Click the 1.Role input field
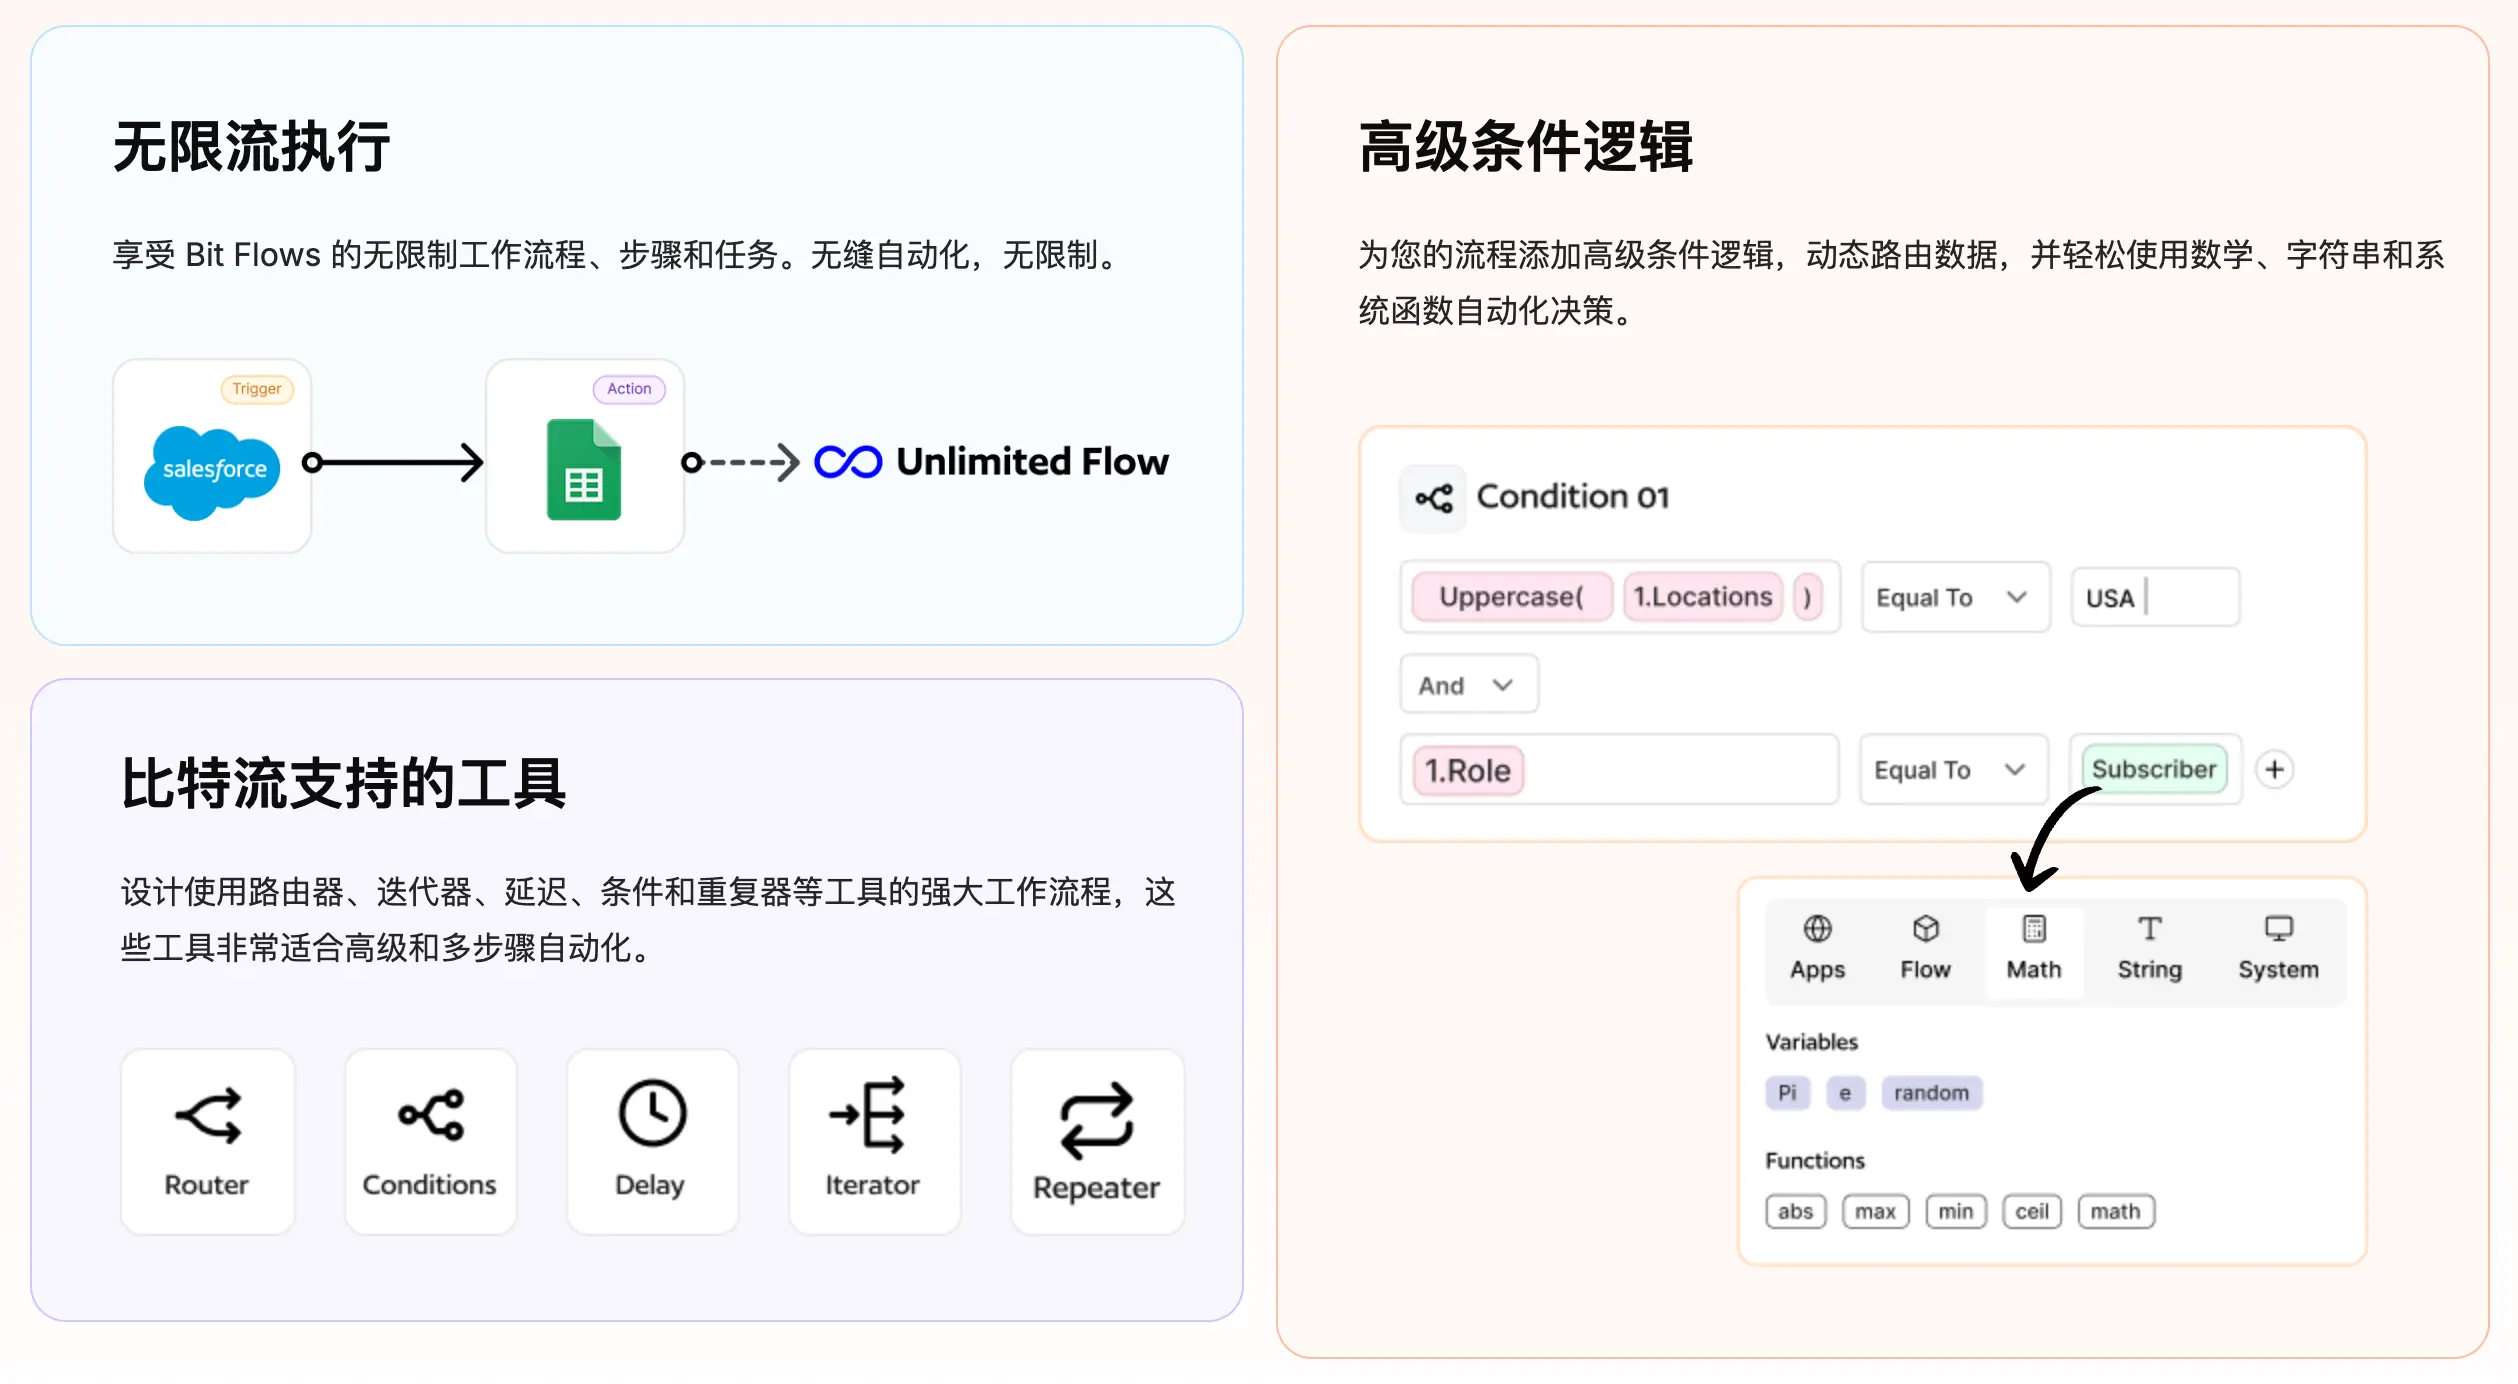This screenshot has height=1384, width=2518. 1619,769
